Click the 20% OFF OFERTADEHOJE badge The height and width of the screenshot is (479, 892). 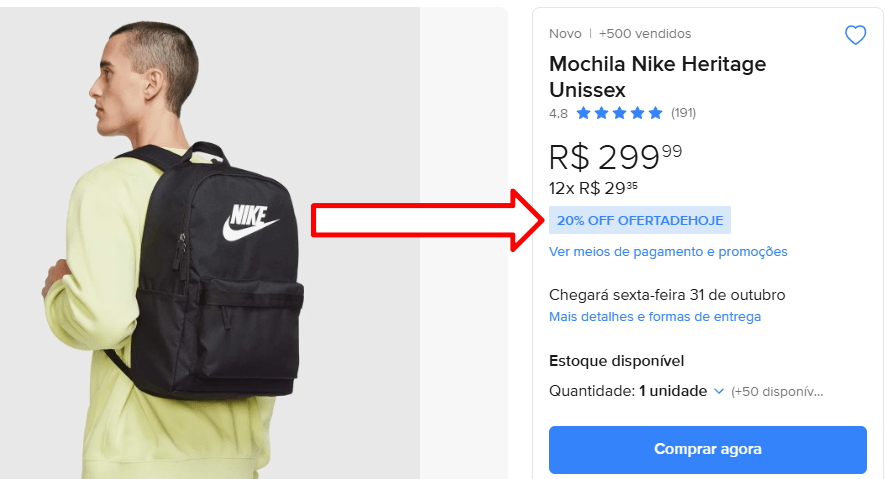[640, 220]
